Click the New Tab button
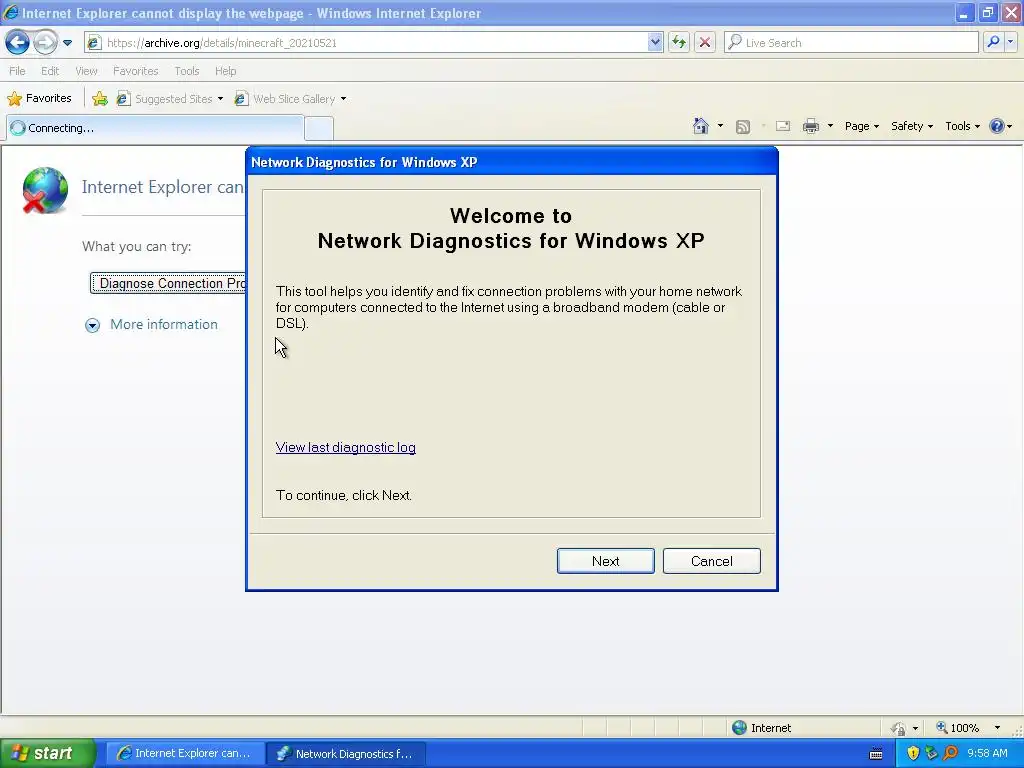Image resolution: width=1024 pixels, height=768 pixels. 319,128
